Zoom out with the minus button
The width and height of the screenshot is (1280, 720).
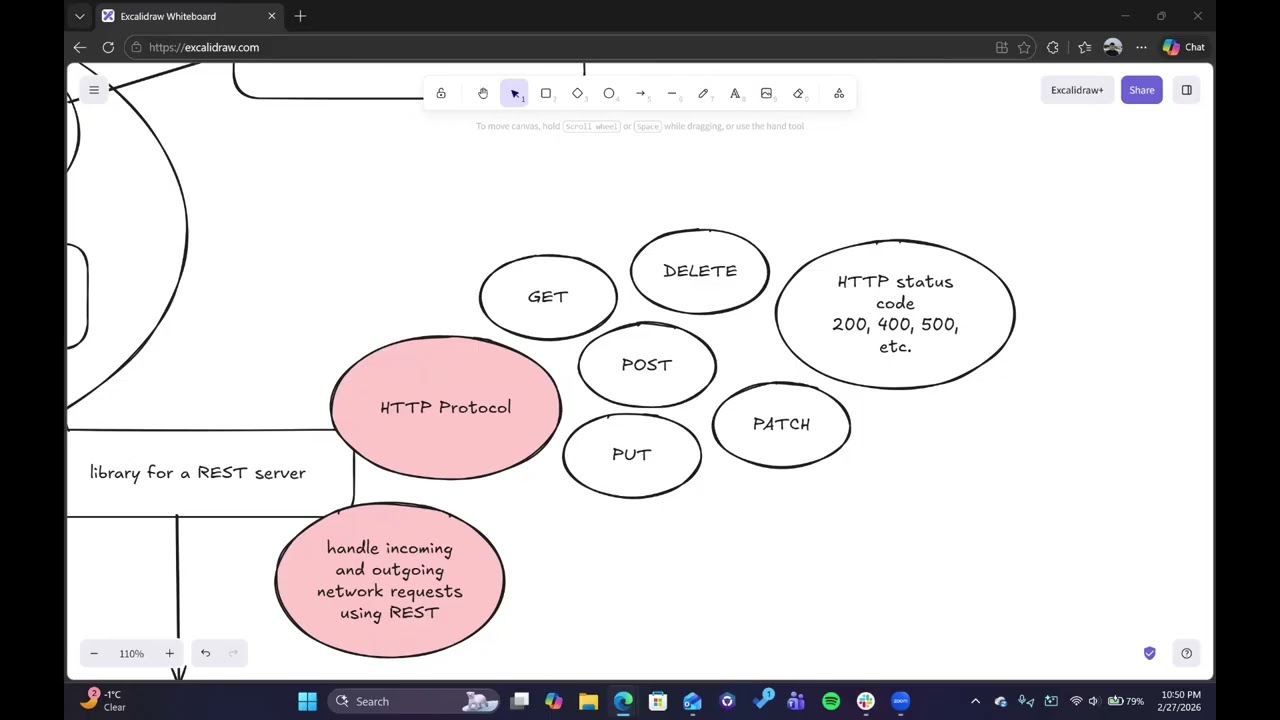pyautogui.click(x=94, y=653)
